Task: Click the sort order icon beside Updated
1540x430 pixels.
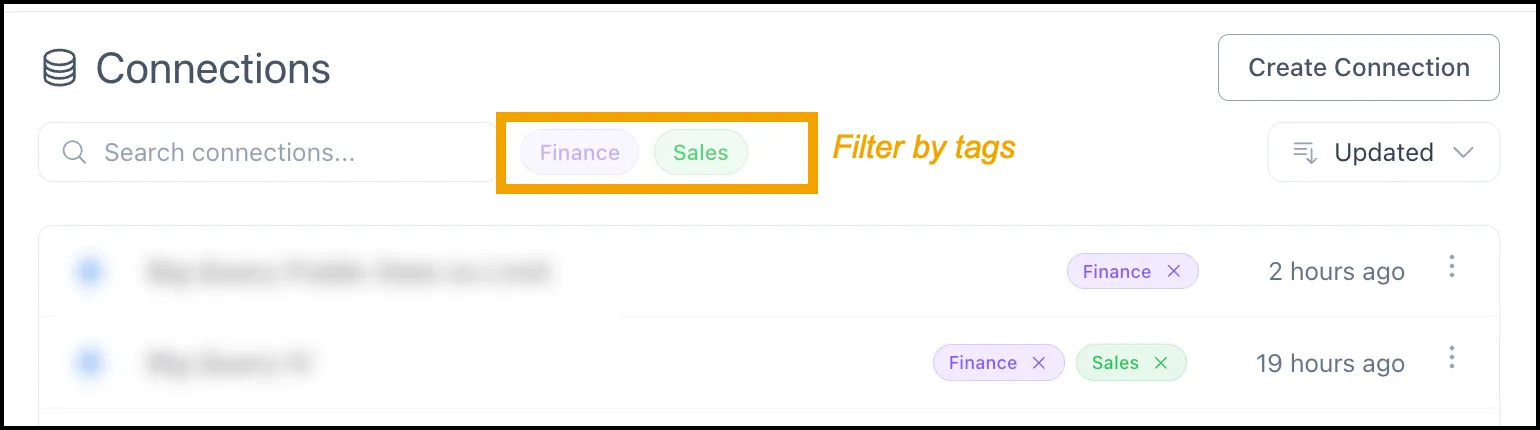Action: pos(1304,152)
